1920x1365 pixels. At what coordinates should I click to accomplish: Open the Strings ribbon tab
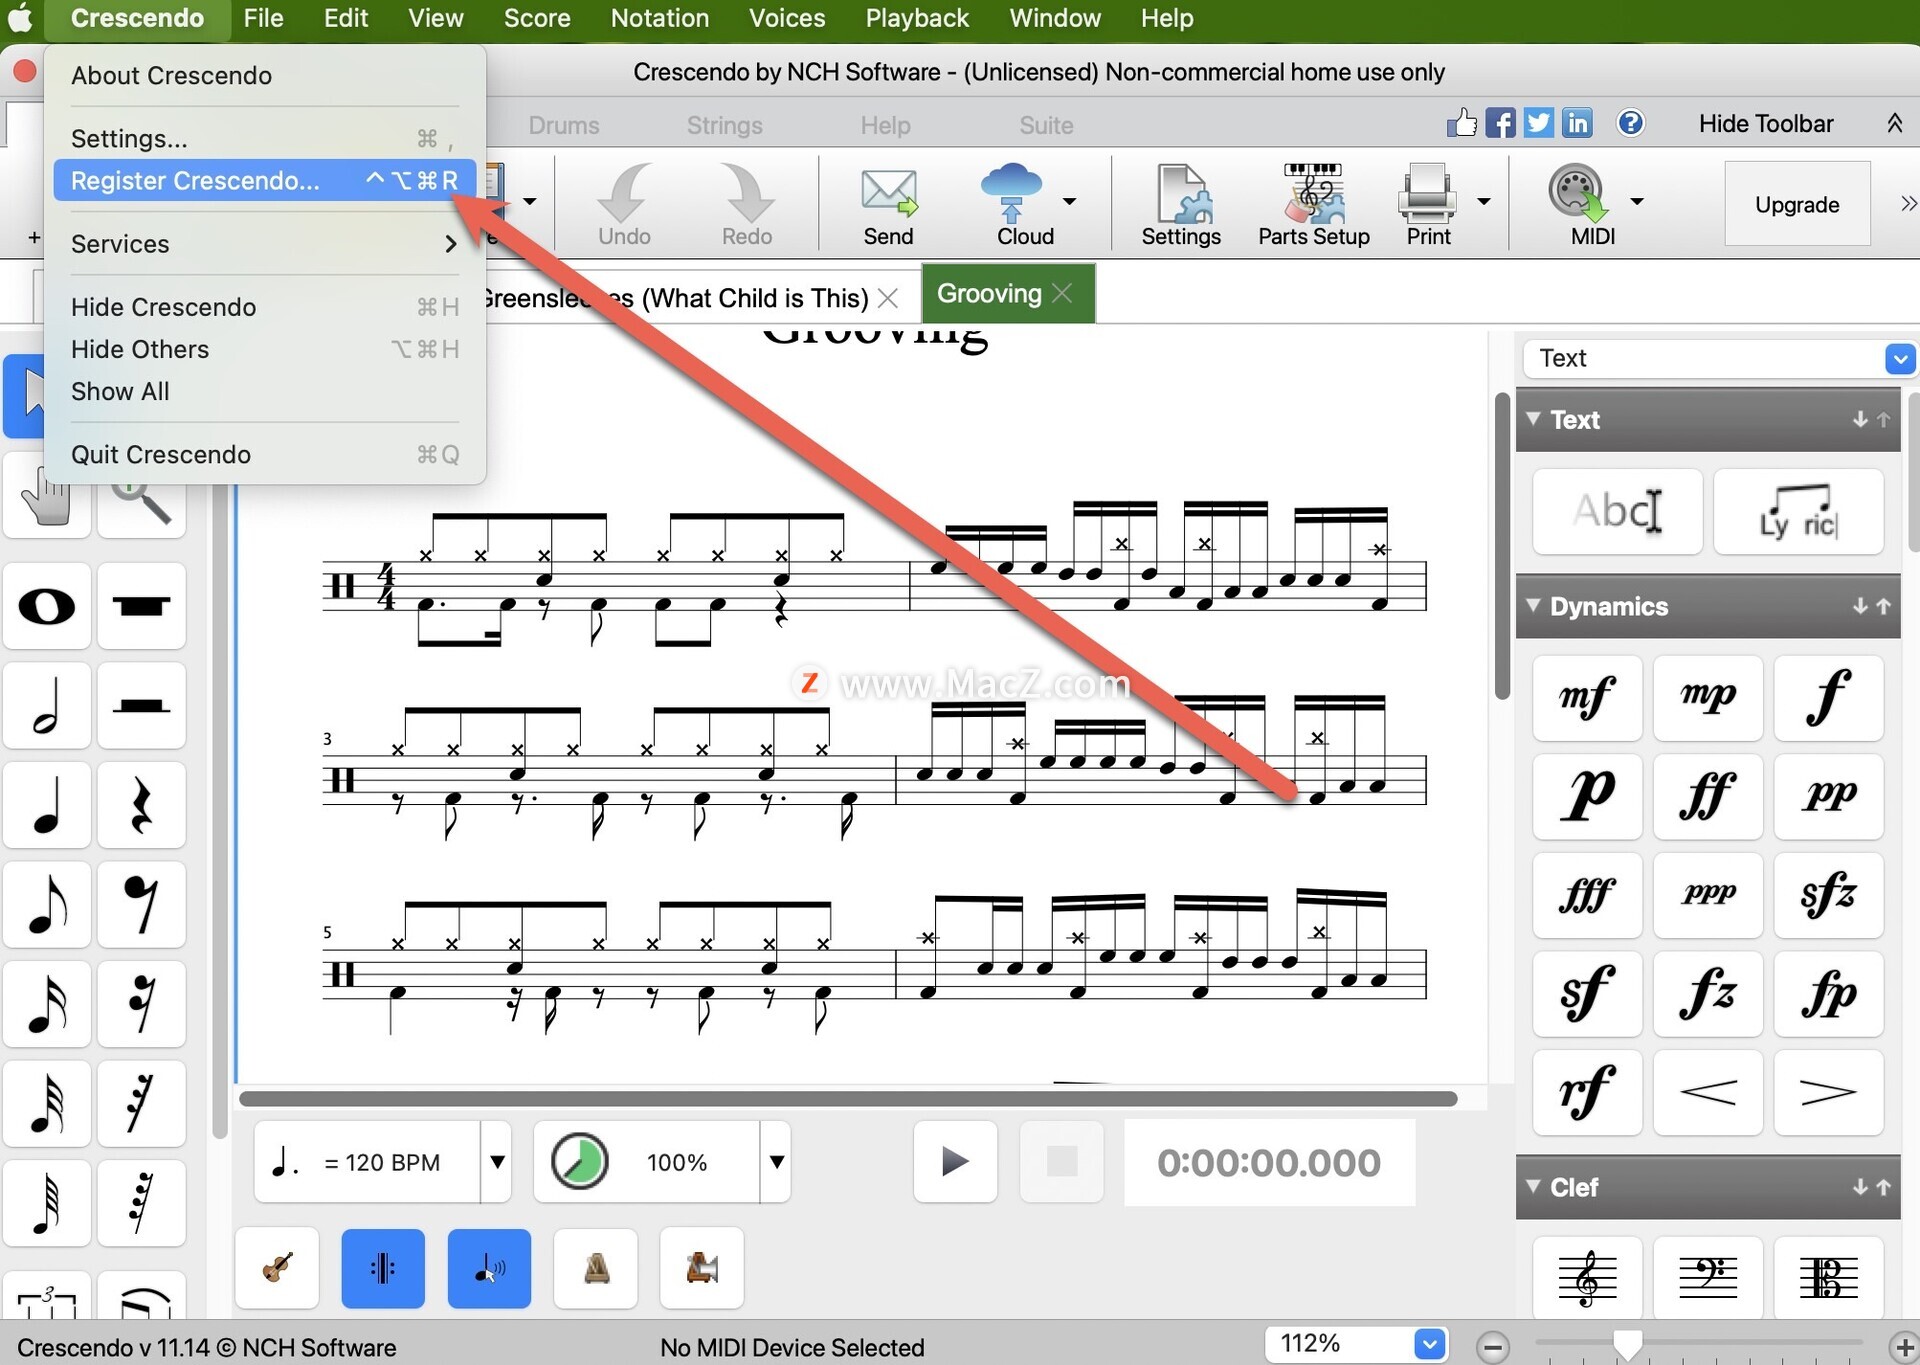click(x=724, y=125)
